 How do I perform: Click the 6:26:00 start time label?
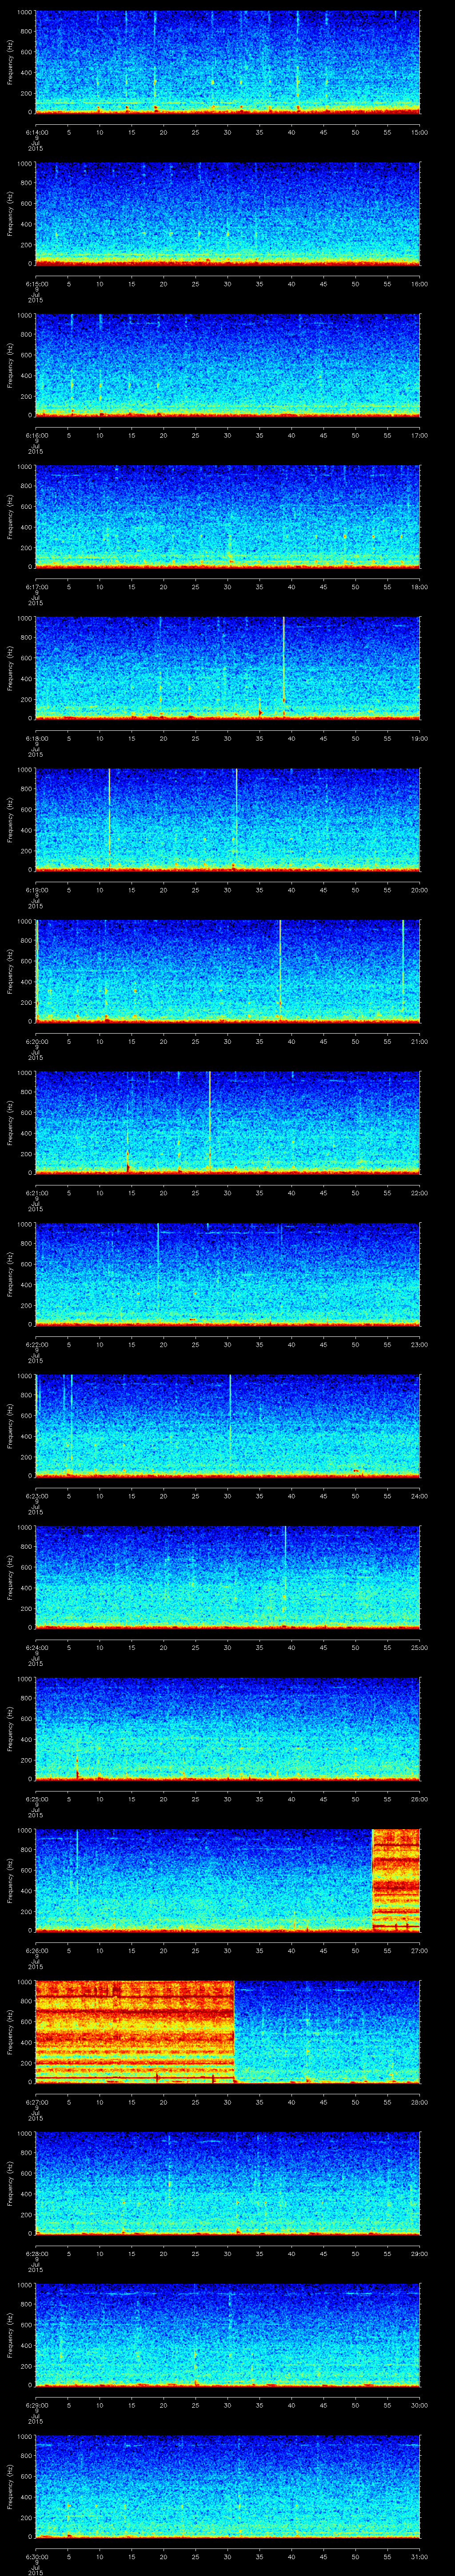36,1950
